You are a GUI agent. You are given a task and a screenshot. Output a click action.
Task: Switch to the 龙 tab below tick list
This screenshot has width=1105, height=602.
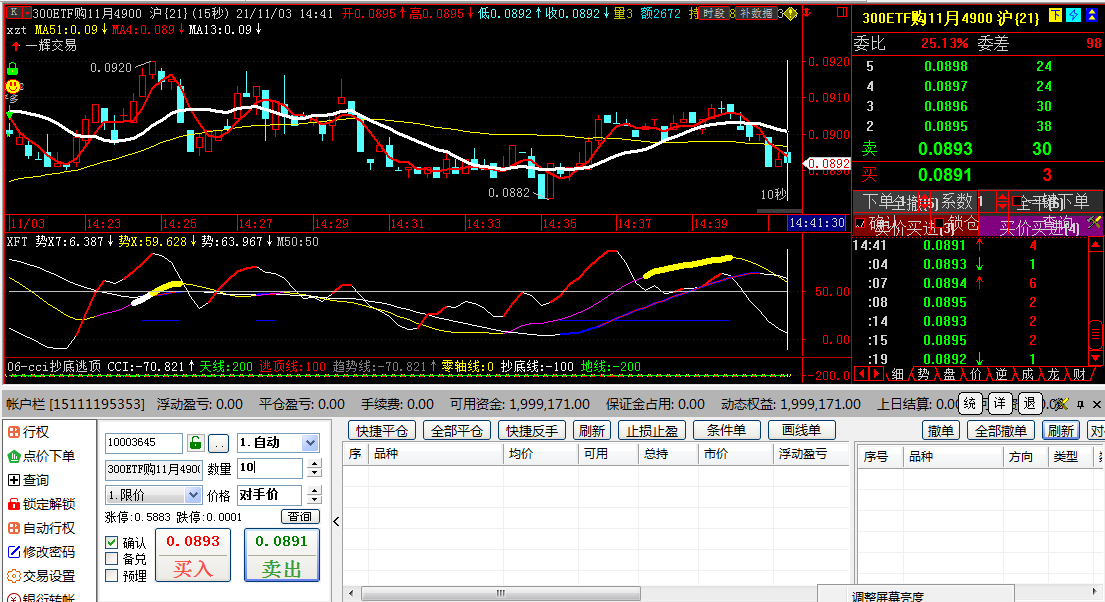click(x=1054, y=374)
